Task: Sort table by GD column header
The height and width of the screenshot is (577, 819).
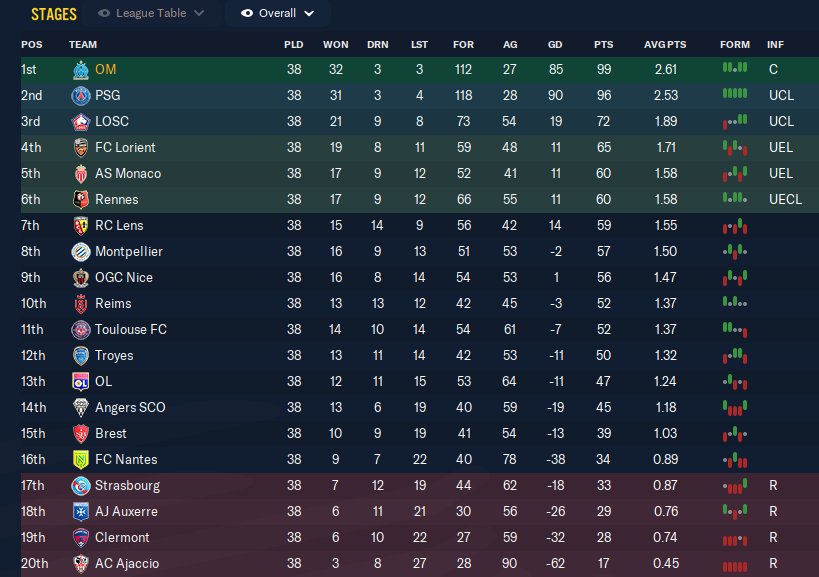Action: [x=555, y=45]
